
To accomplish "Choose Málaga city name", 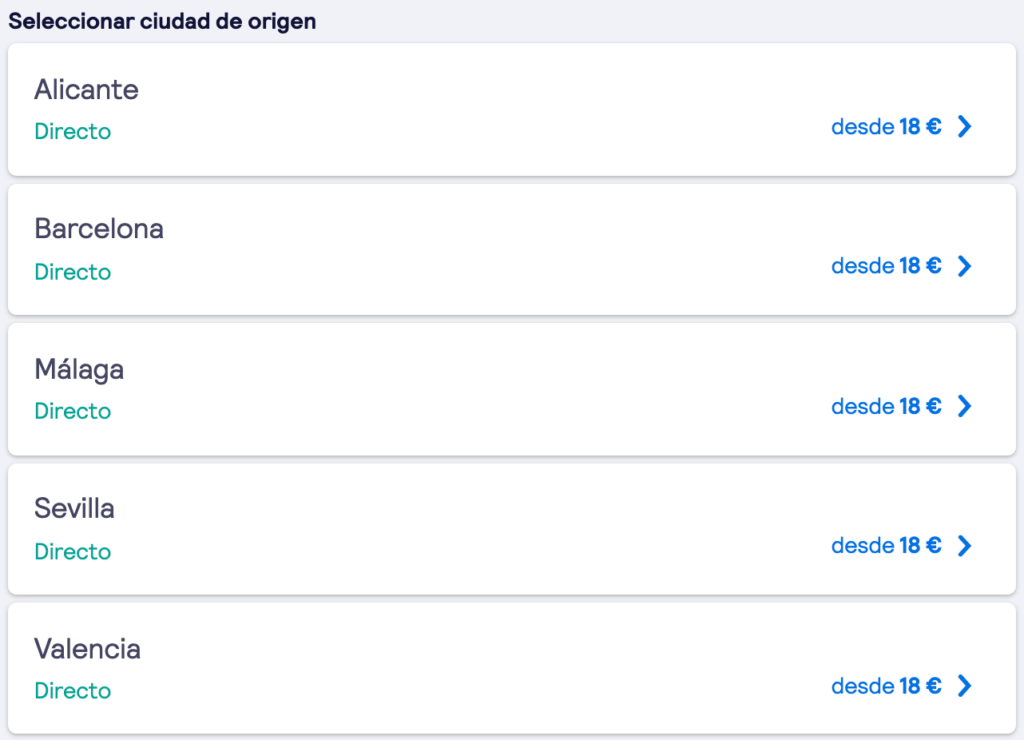I will point(79,369).
